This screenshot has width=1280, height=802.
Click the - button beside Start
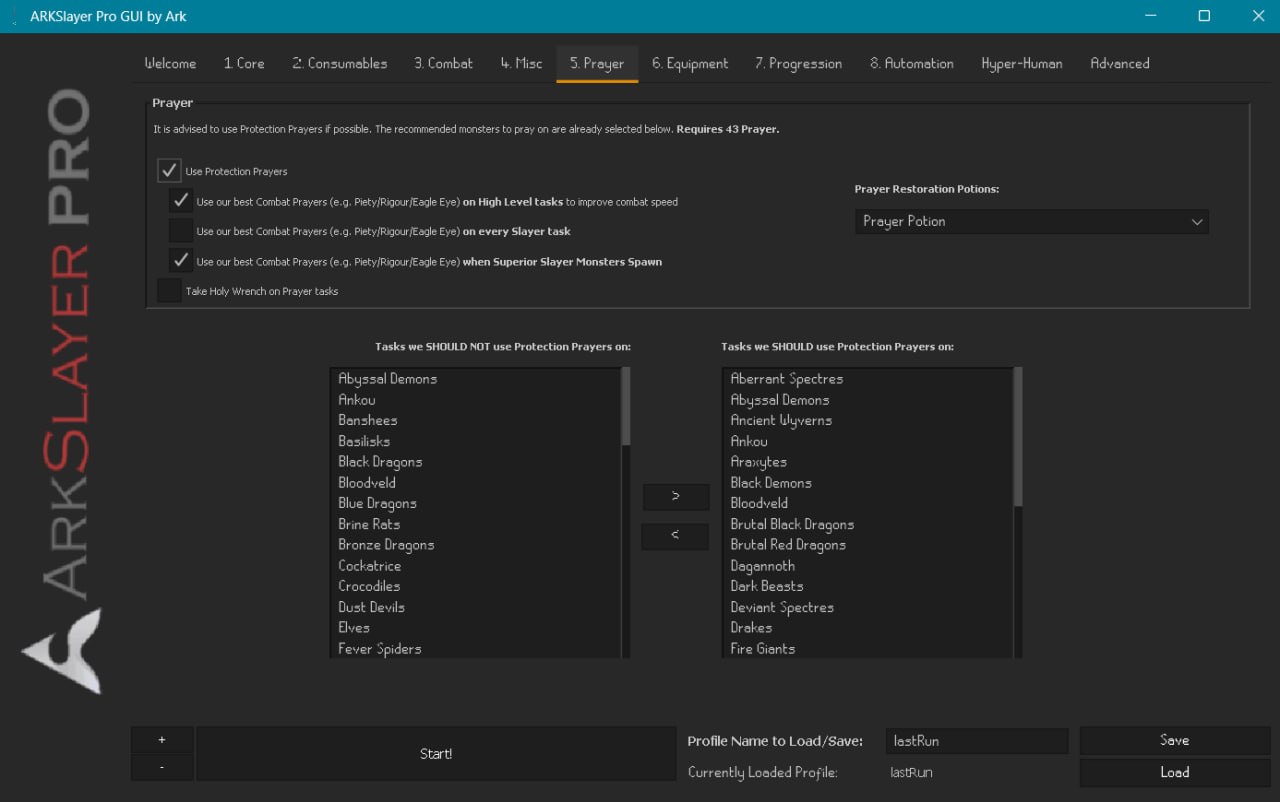point(162,767)
